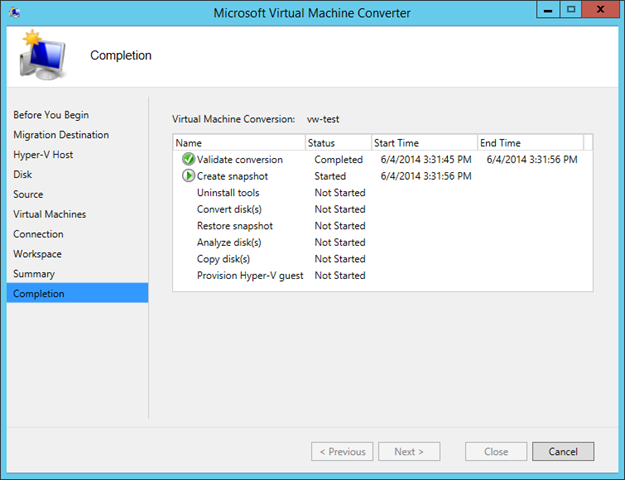Go to the Virtual Machines step
This screenshot has height=480, width=625.
pos(49,214)
